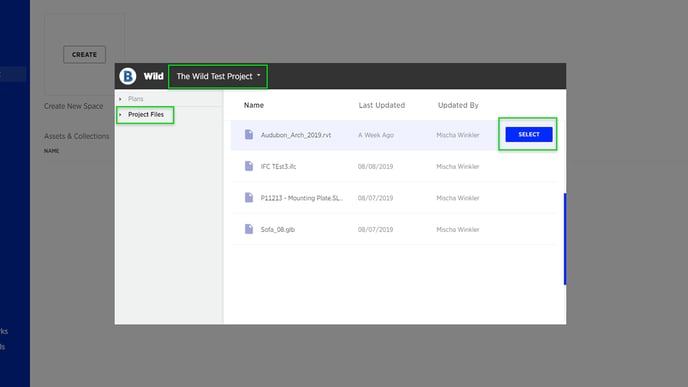Click the A Week Ago date cell

[x=376, y=135]
